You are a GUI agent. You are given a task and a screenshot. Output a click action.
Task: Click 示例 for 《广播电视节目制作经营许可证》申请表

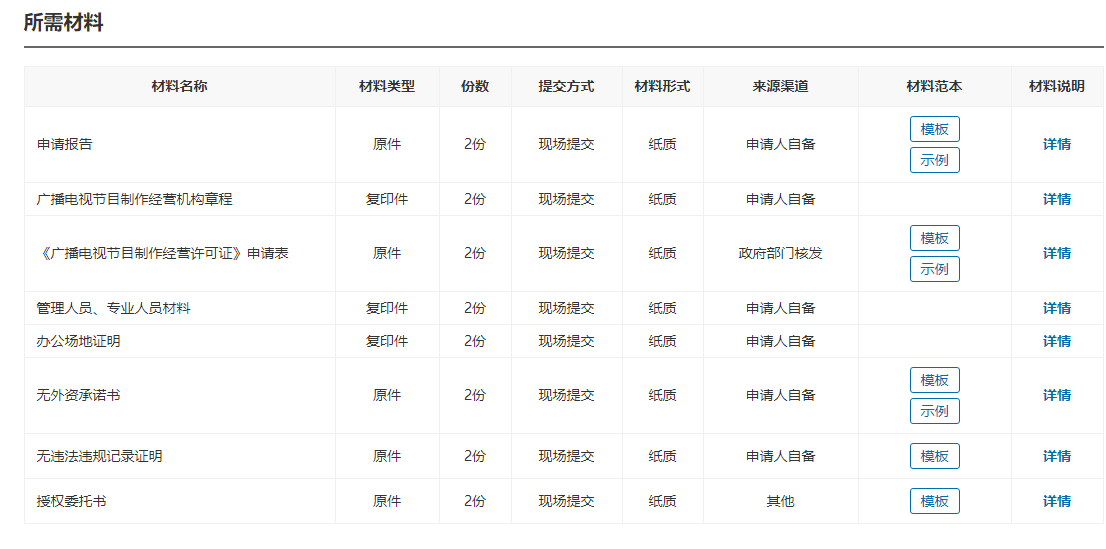[934, 269]
